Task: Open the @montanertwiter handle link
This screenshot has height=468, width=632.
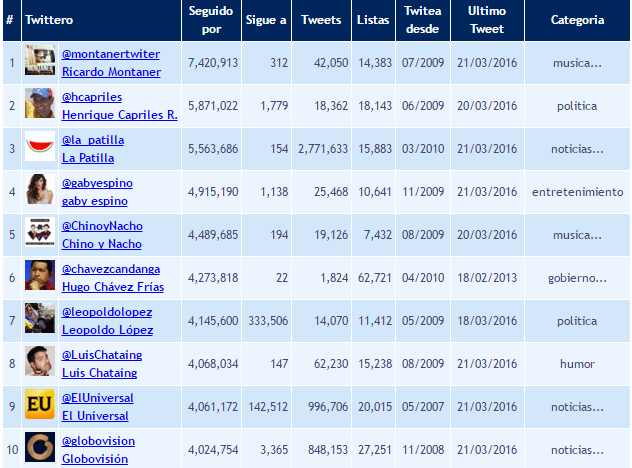Action: click(x=111, y=54)
